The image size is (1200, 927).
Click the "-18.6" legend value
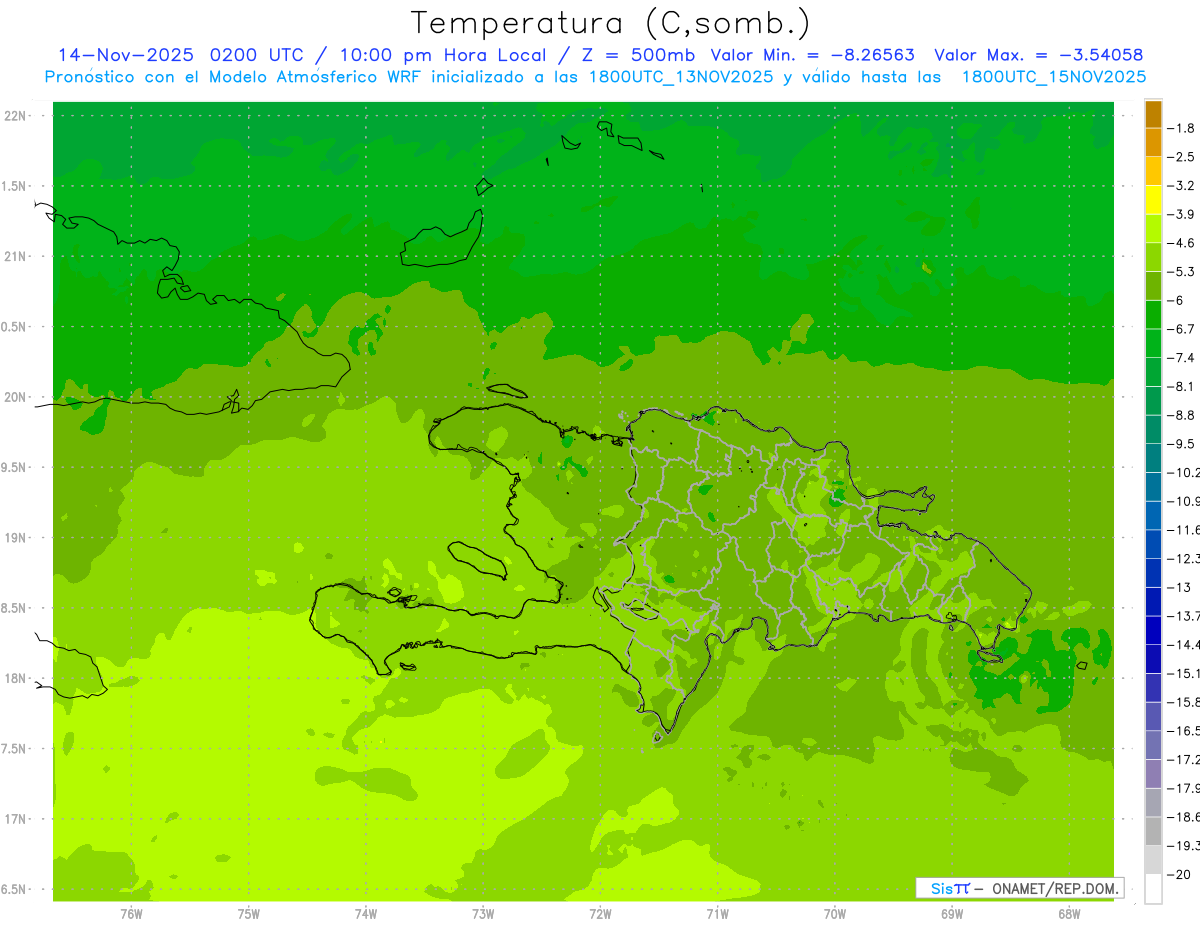[x=1183, y=818]
